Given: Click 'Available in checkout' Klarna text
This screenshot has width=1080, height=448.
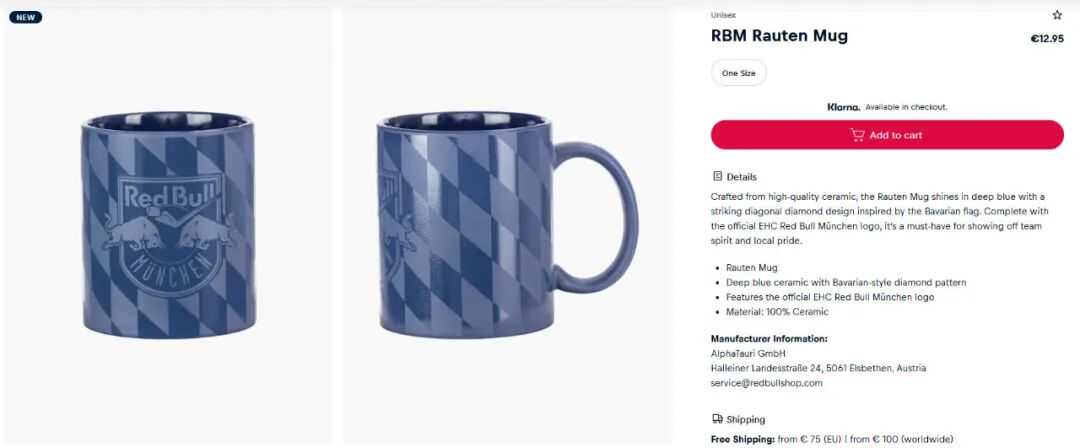Looking at the screenshot, I should point(906,108).
